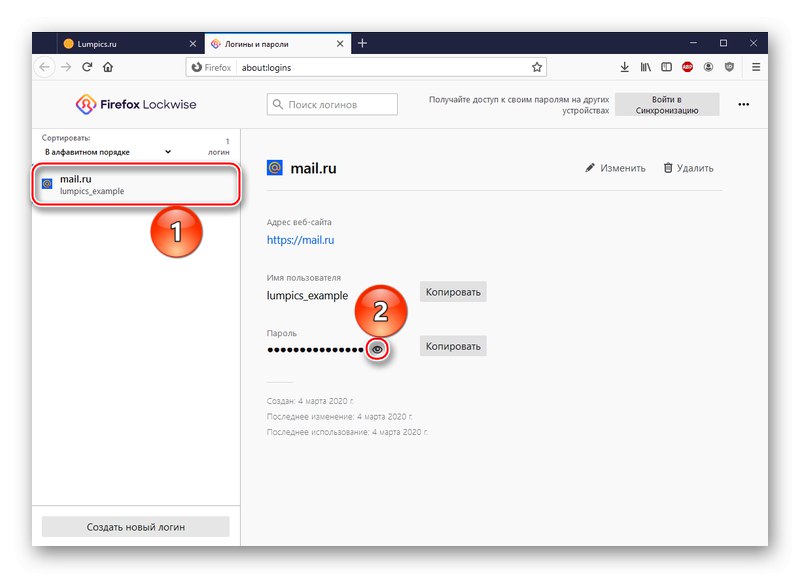Click the Firefox Lockwise logo
Image resolution: width=800 pixels, height=578 pixels.
coord(136,105)
